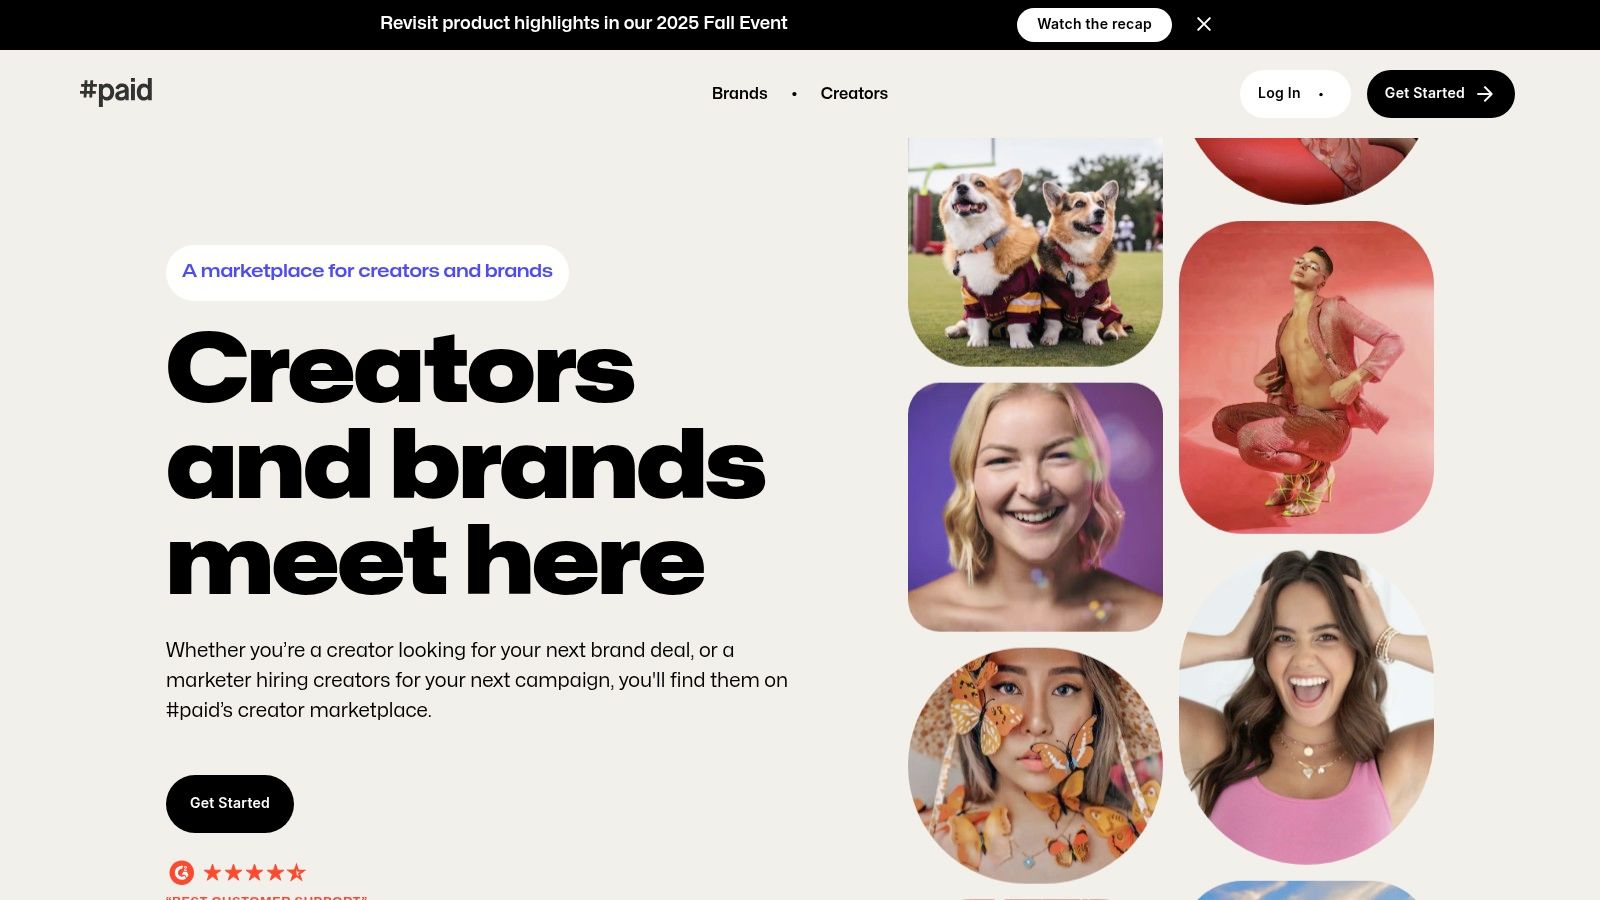Open the butterflies face portrait image
1600x900 pixels.
click(x=1035, y=766)
